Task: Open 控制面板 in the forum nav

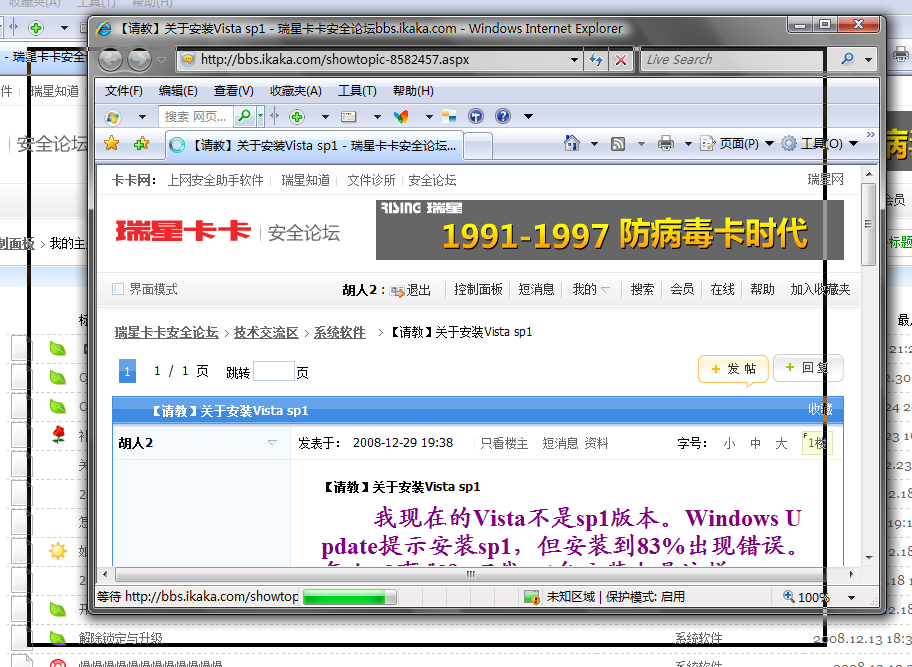Action: 478,290
